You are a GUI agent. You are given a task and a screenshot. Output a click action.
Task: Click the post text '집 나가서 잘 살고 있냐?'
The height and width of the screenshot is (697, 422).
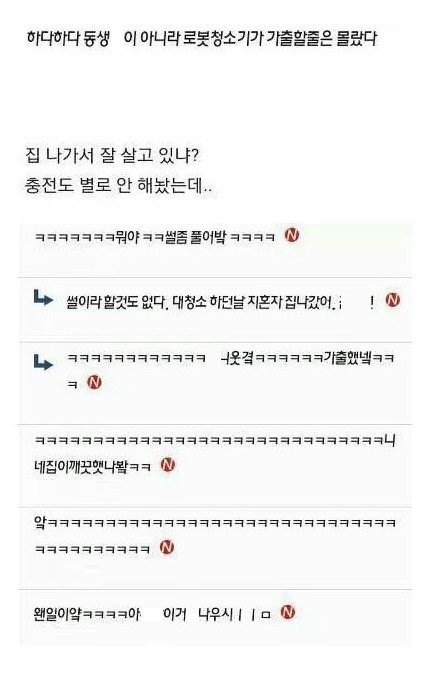[x=113, y=156]
